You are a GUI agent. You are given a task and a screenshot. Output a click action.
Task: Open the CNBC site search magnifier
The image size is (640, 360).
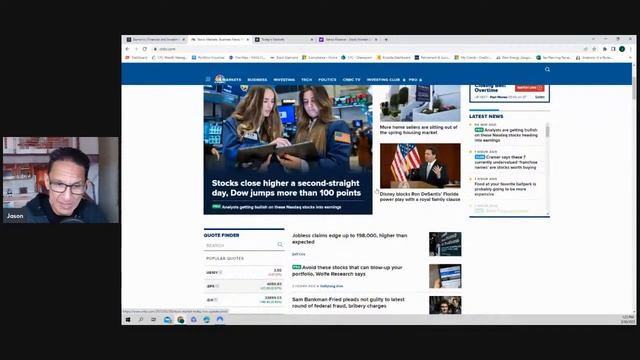point(547,69)
